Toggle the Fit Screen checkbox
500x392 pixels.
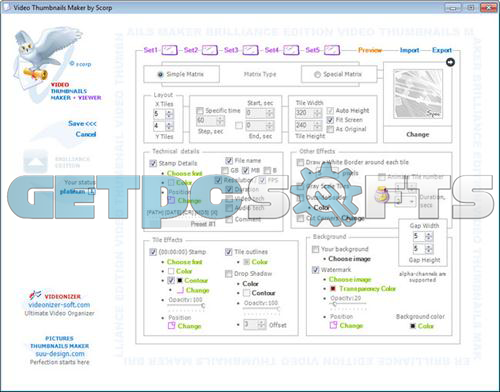330,120
